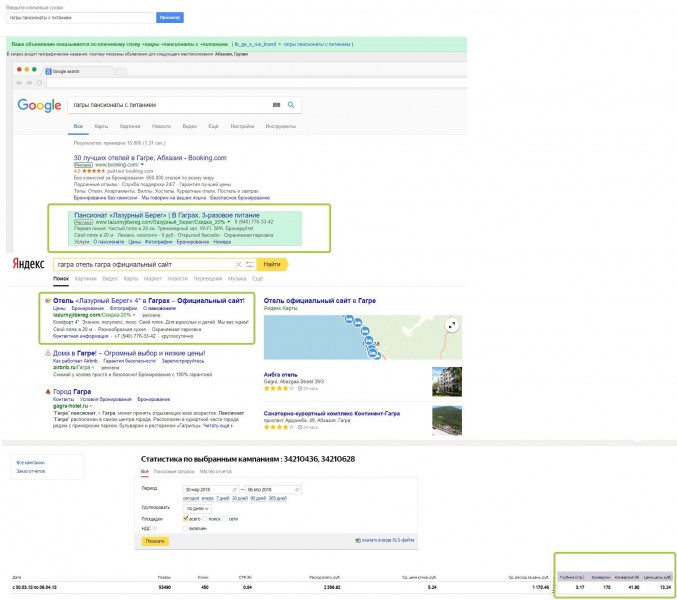Expand arrow next to gagra-hotel.ru URL

(x=91, y=406)
